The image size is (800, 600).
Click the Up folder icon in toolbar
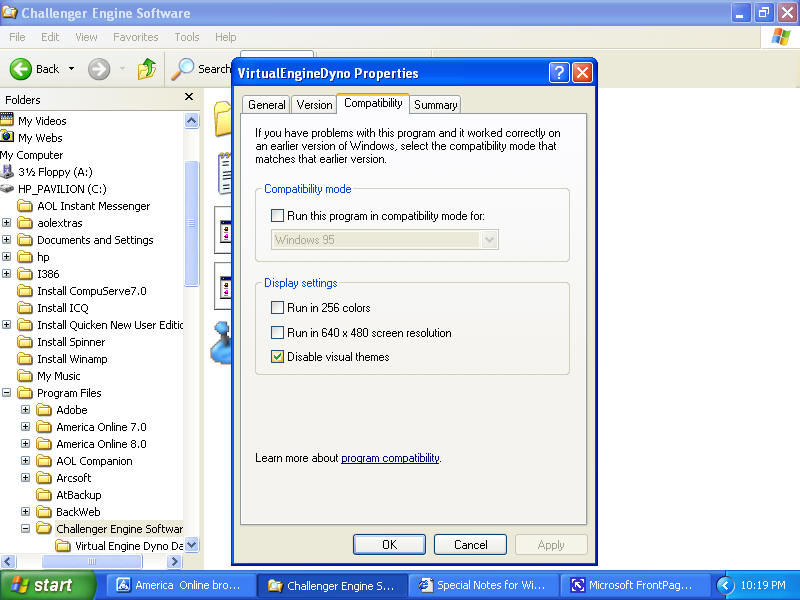coord(147,68)
